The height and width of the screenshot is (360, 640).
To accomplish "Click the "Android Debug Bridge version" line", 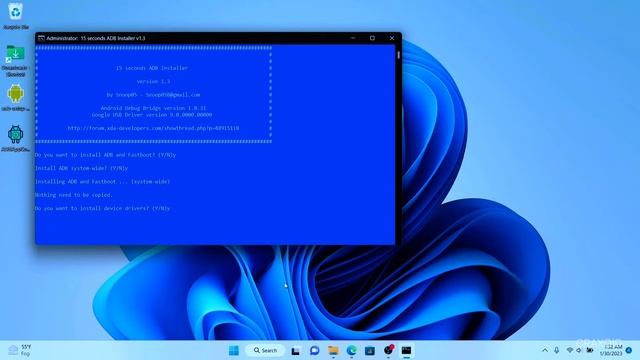I will coord(153,108).
